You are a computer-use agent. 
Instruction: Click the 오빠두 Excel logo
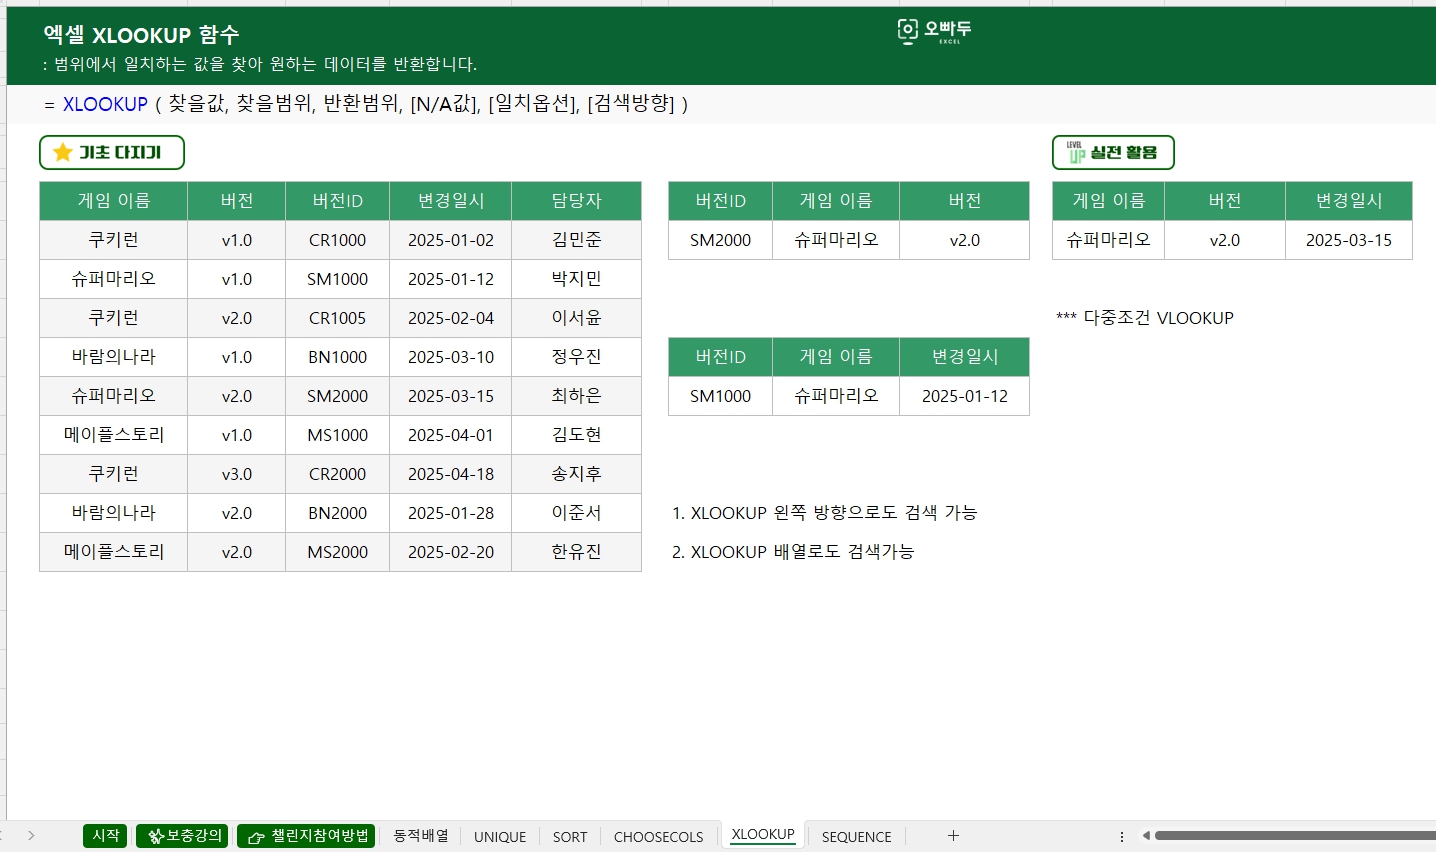pyautogui.click(x=934, y=32)
